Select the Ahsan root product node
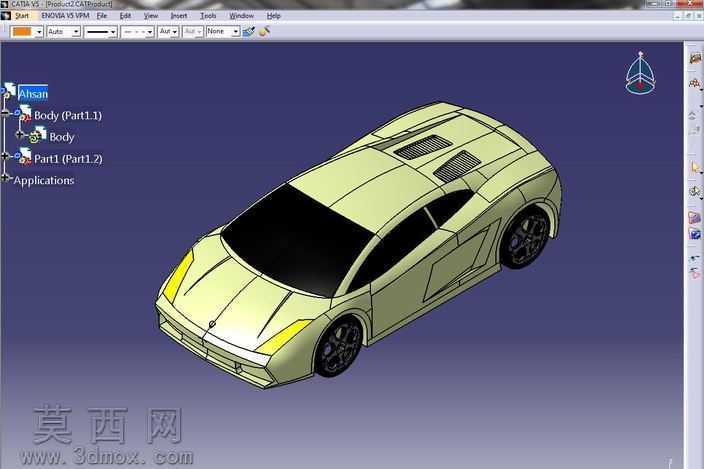This screenshot has width=704, height=469. tap(33, 93)
